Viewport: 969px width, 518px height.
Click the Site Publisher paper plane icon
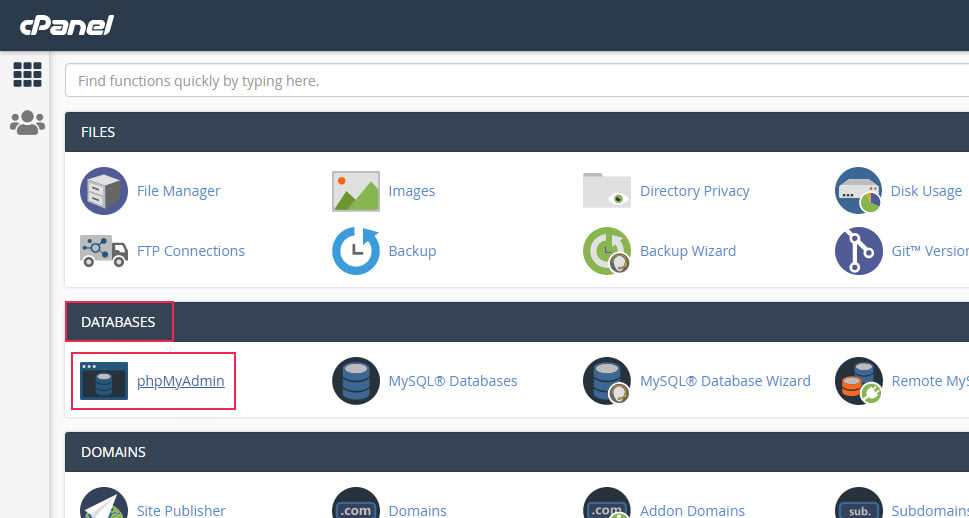(104, 503)
